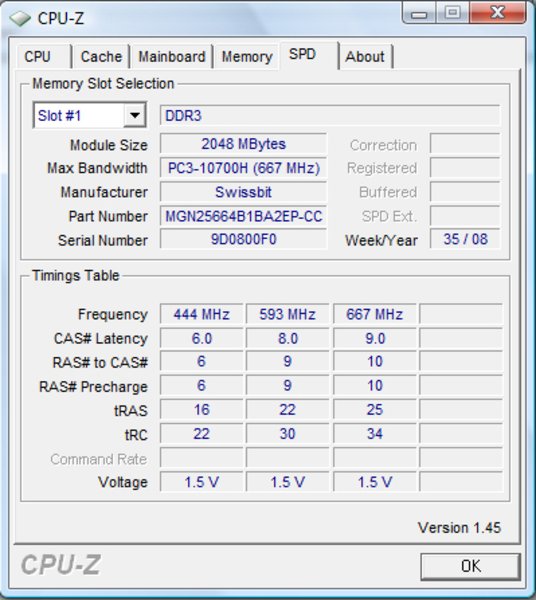Click the 1.5 V voltage under 444 MHz
The image size is (536, 600).
tap(201, 482)
